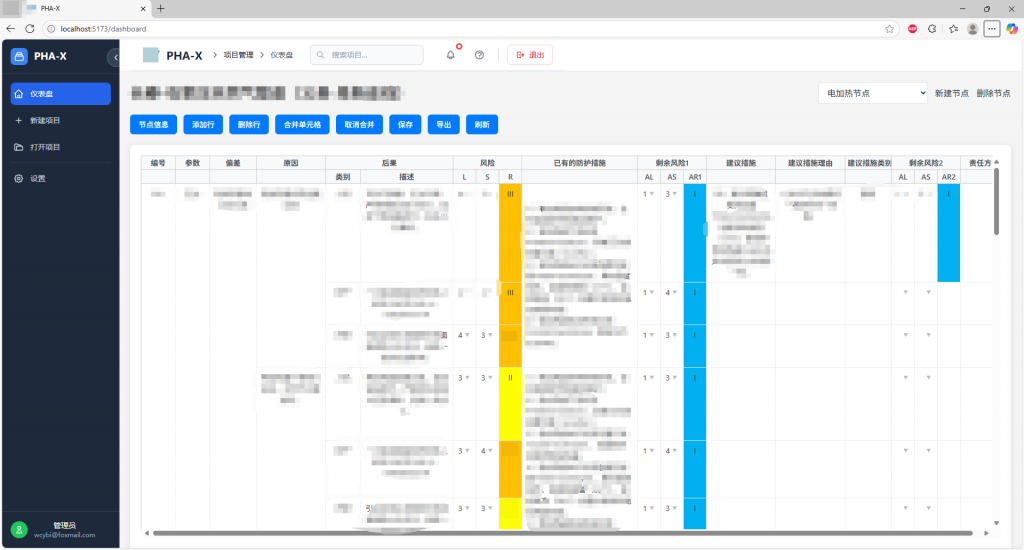Screen dimensions: 1024x550
Task: Open the help question mark icon
Action: tap(479, 55)
